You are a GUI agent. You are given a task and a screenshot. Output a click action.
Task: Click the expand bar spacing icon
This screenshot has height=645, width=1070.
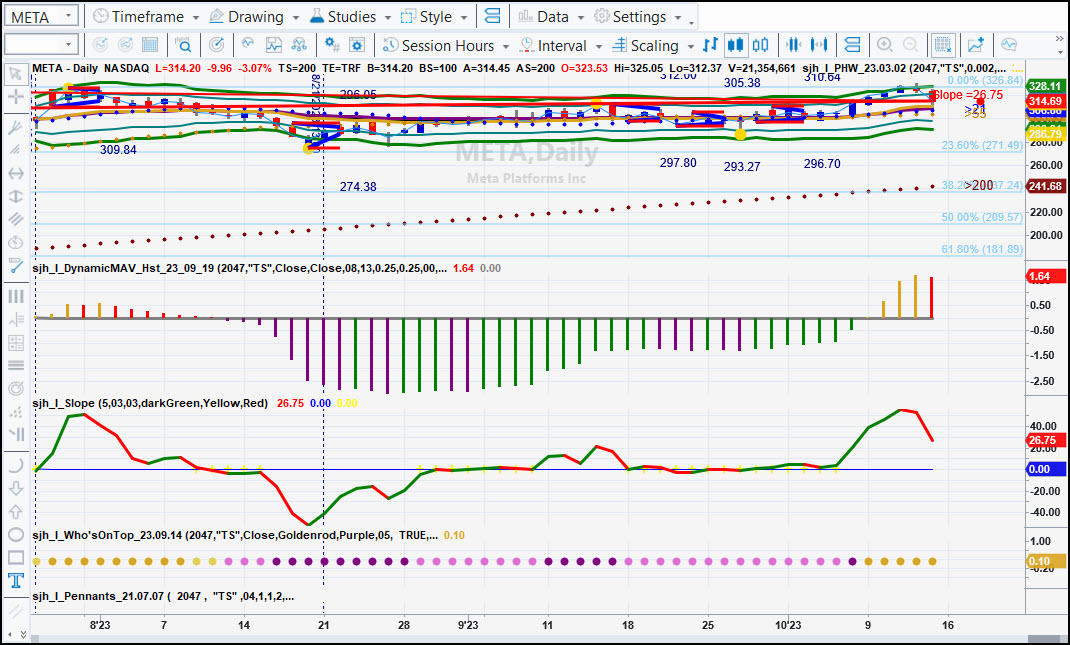pos(819,45)
